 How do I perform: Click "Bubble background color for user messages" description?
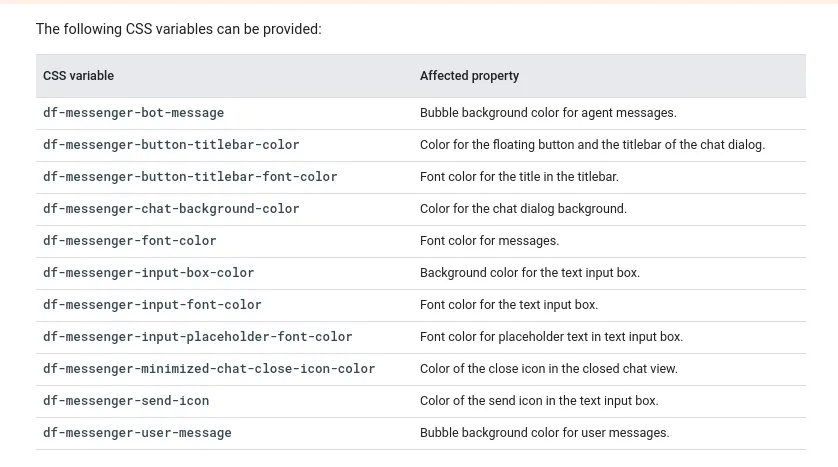[544, 433]
